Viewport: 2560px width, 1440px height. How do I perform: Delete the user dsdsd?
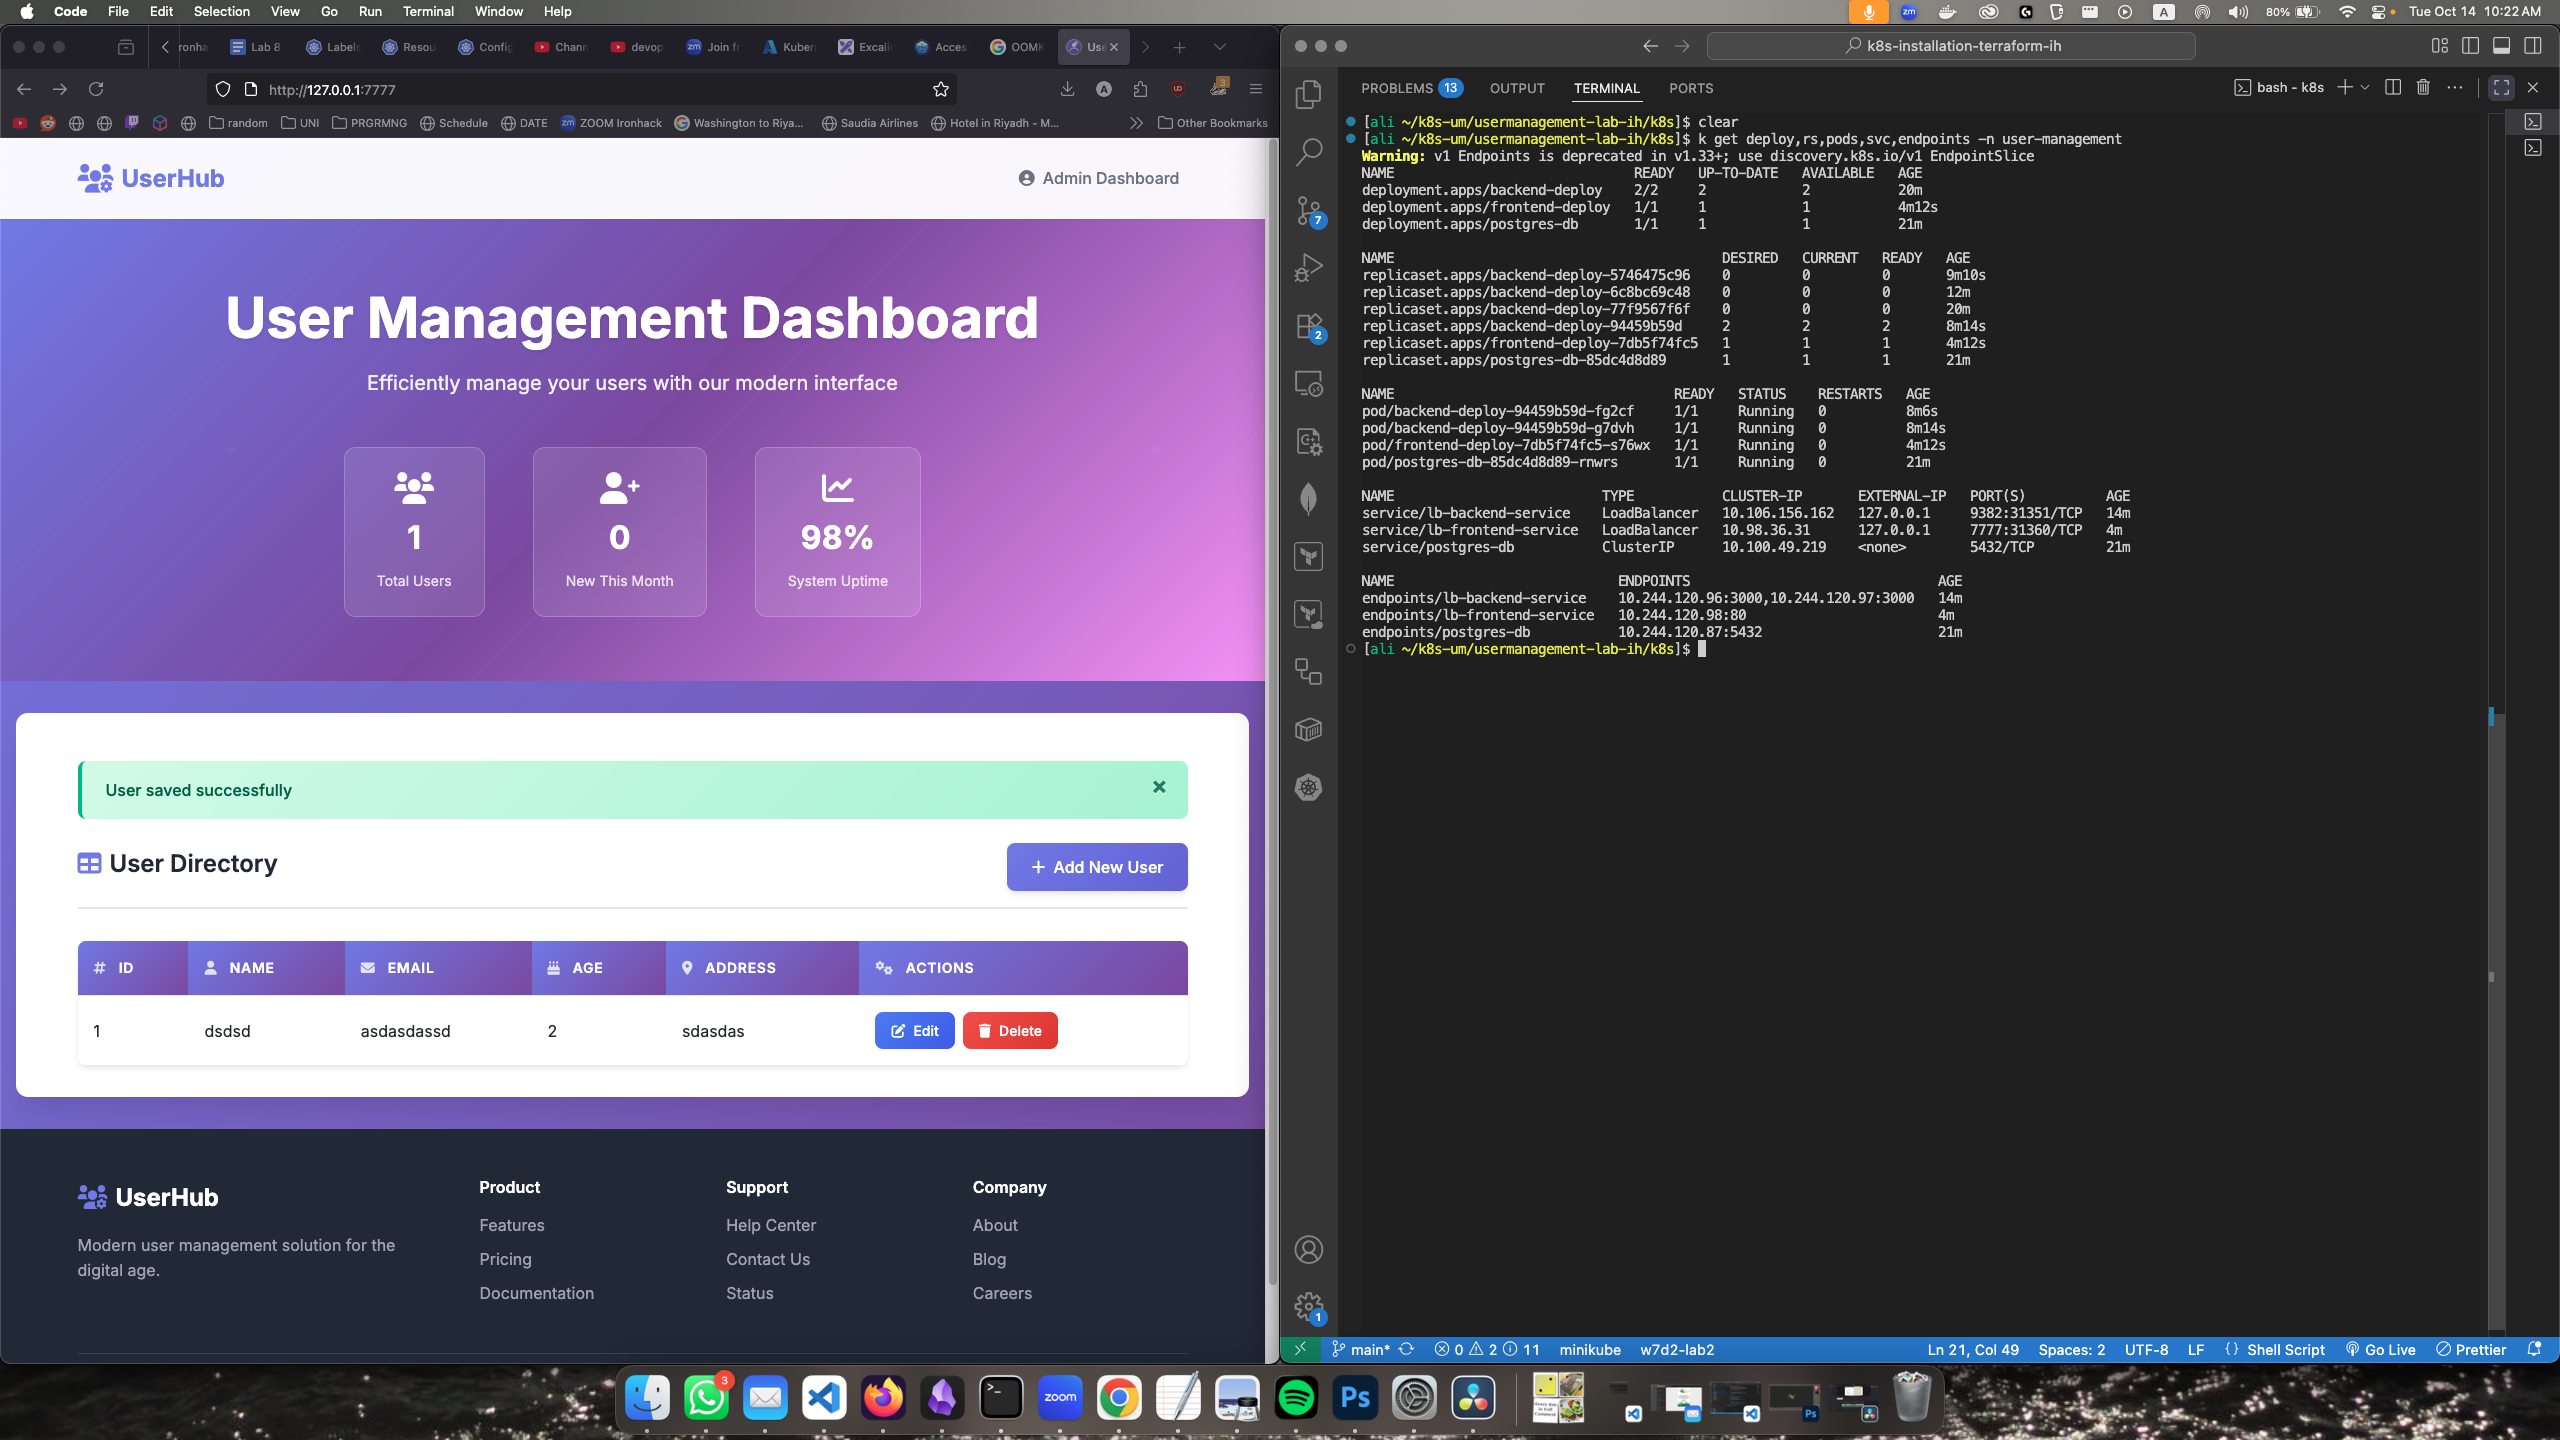point(1009,1031)
